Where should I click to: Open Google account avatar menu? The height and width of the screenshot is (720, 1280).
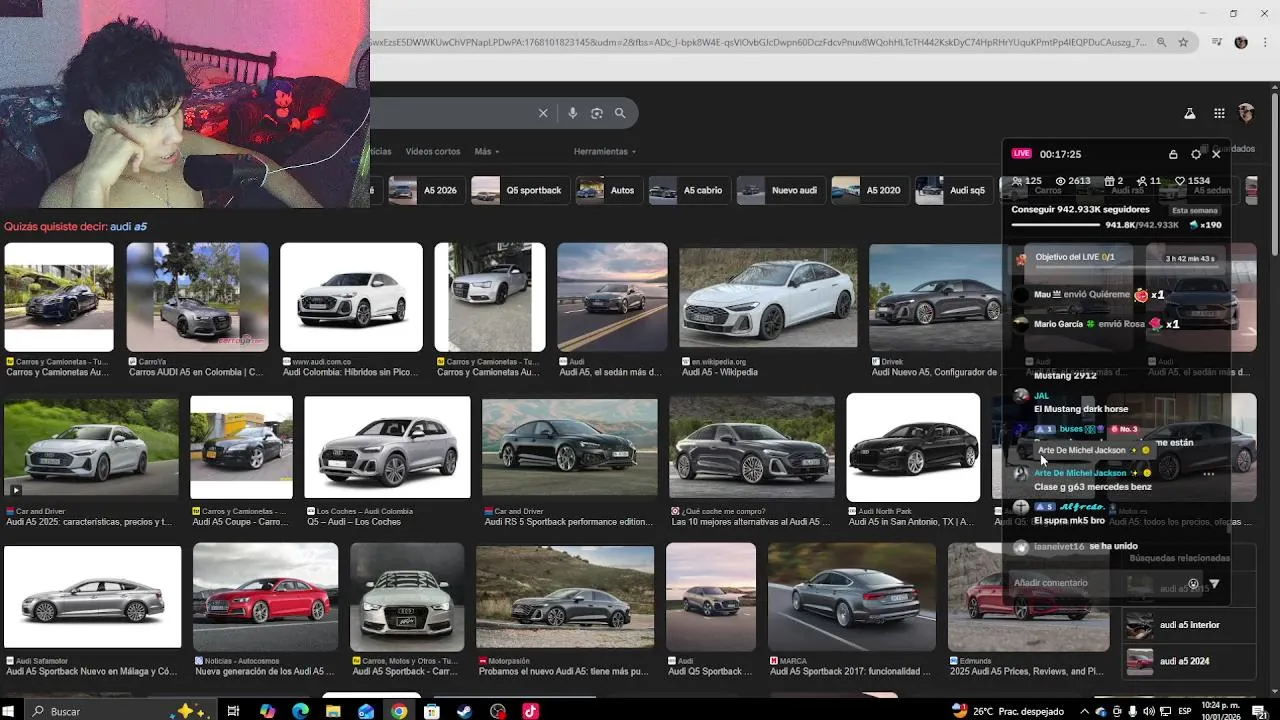pos(1246,113)
